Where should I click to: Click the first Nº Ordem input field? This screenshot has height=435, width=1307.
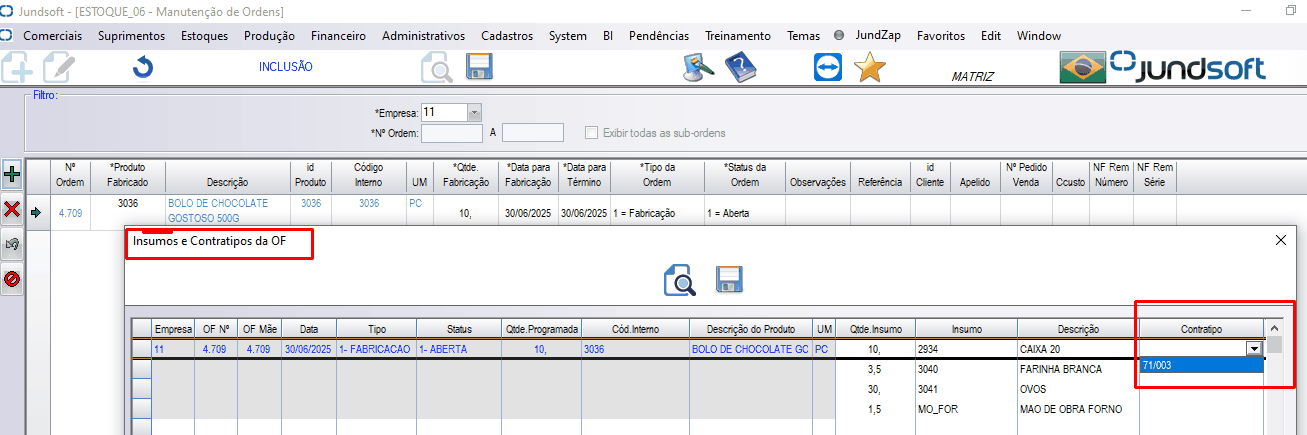click(x=452, y=133)
